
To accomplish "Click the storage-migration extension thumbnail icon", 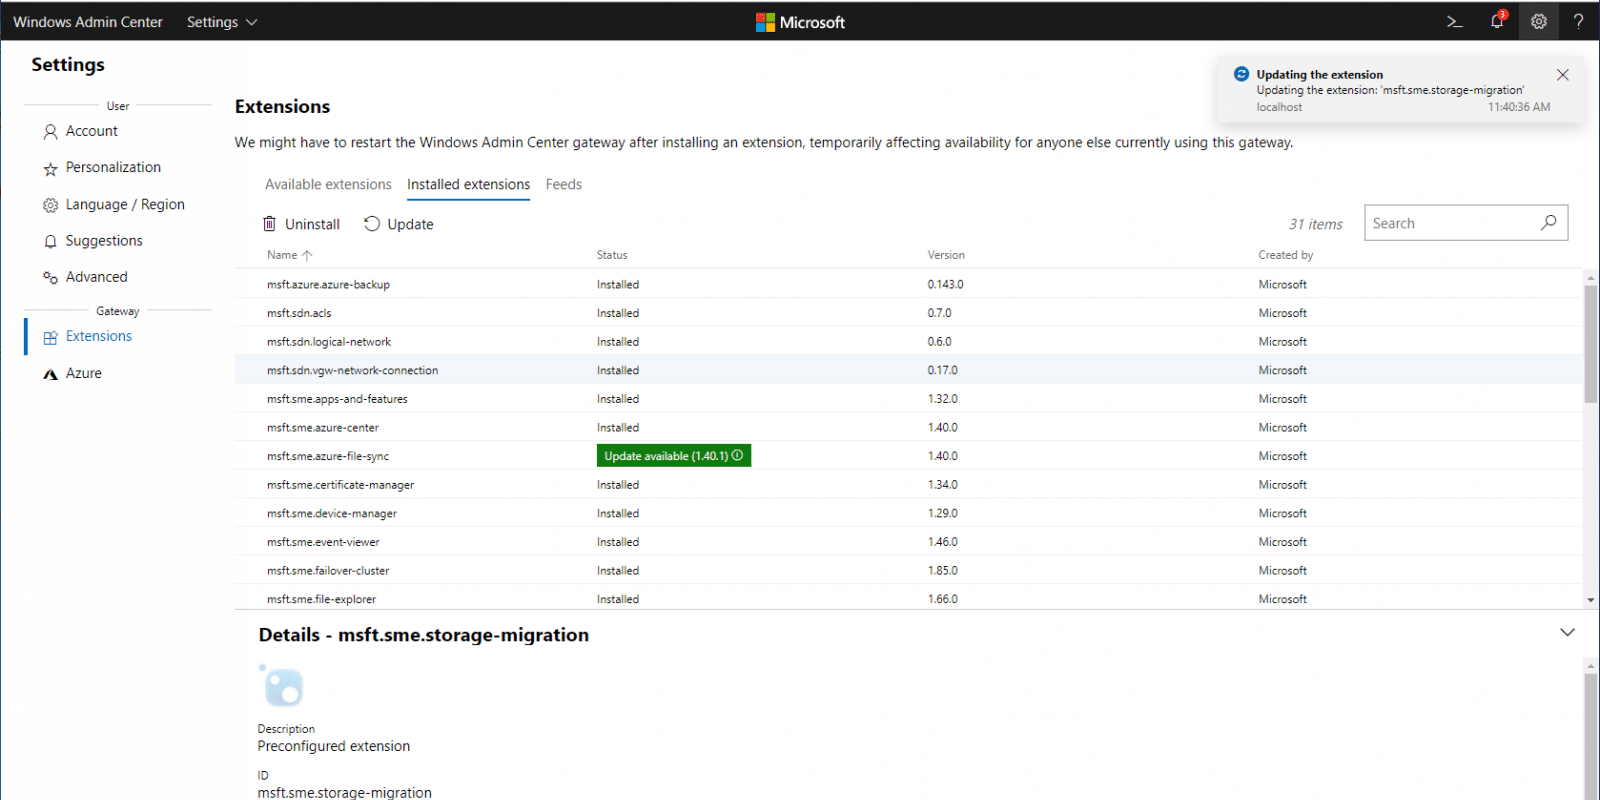I will tap(281, 686).
